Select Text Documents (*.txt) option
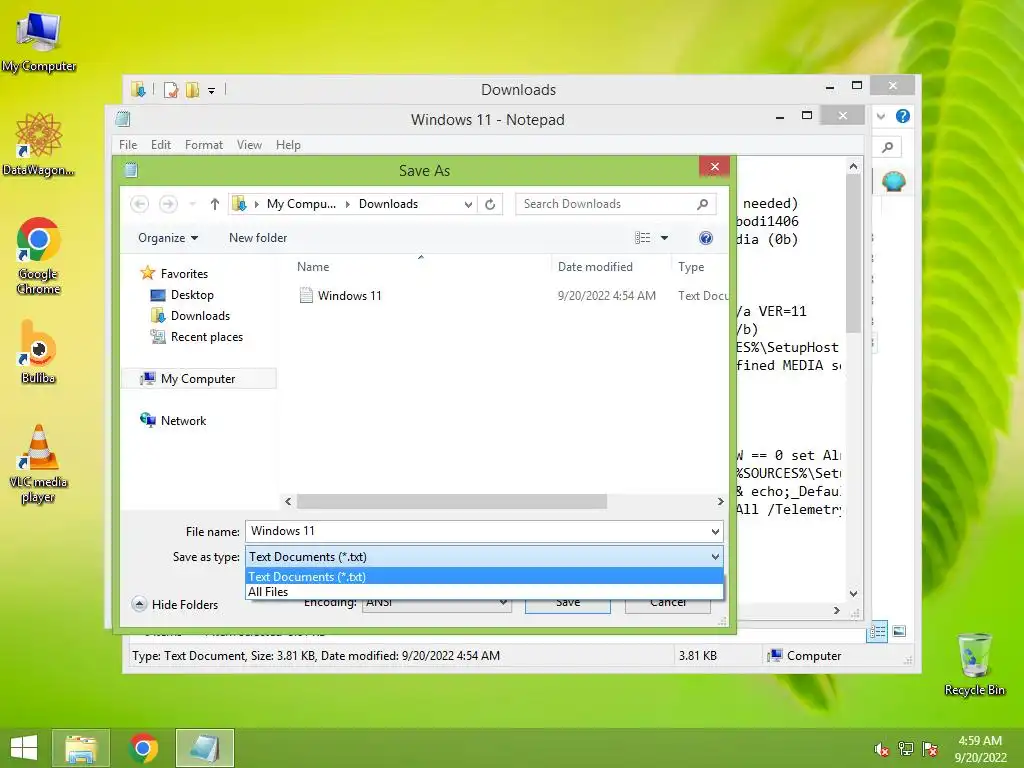This screenshot has width=1024, height=768. pos(485,577)
